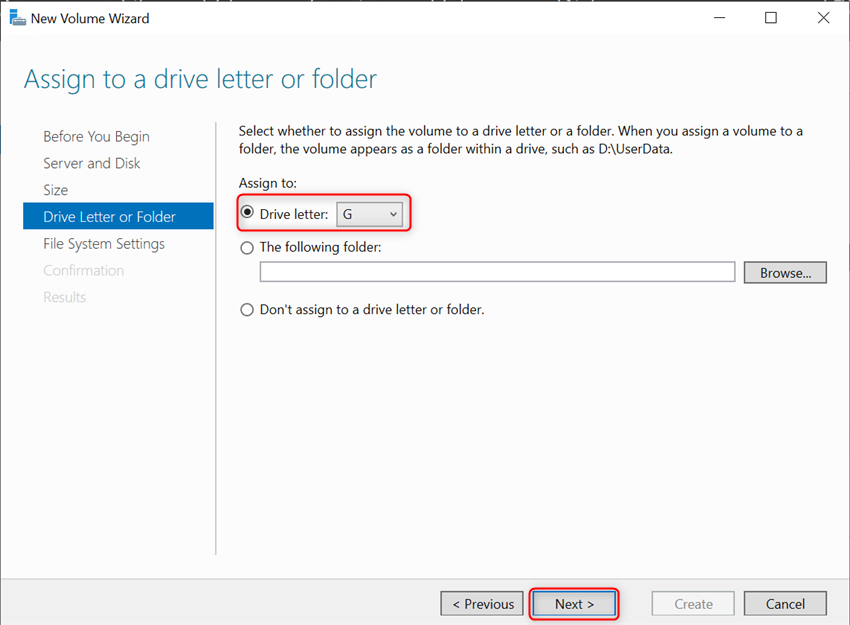The image size is (850, 625).
Task: Select the "Drive letter" radio option
Action: click(246, 213)
